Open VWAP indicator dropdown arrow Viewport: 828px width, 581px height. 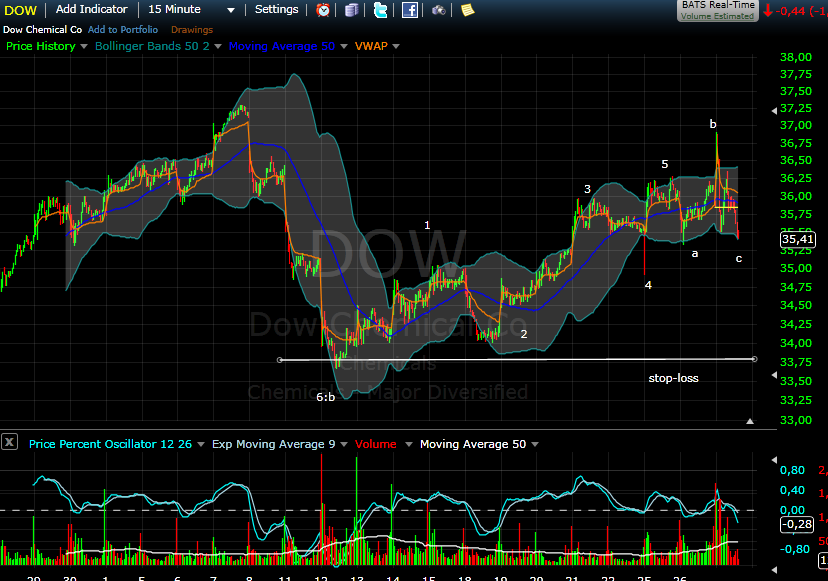396,46
